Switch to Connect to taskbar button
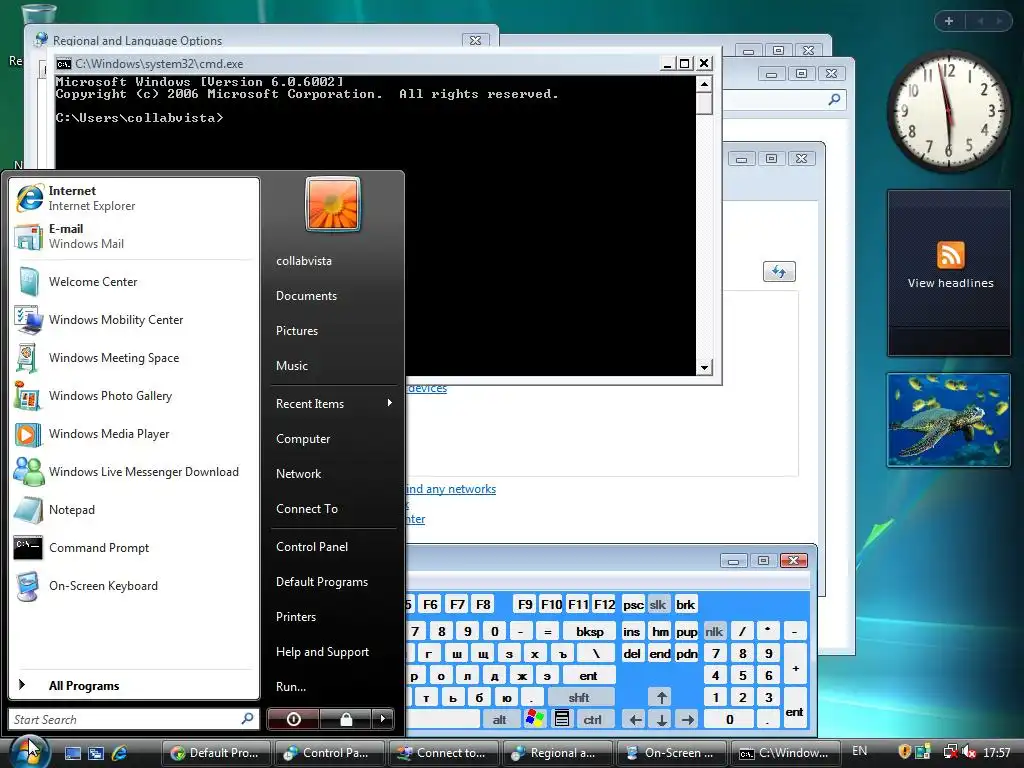The image size is (1024, 768). pyautogui.click(x=443, y=753)
